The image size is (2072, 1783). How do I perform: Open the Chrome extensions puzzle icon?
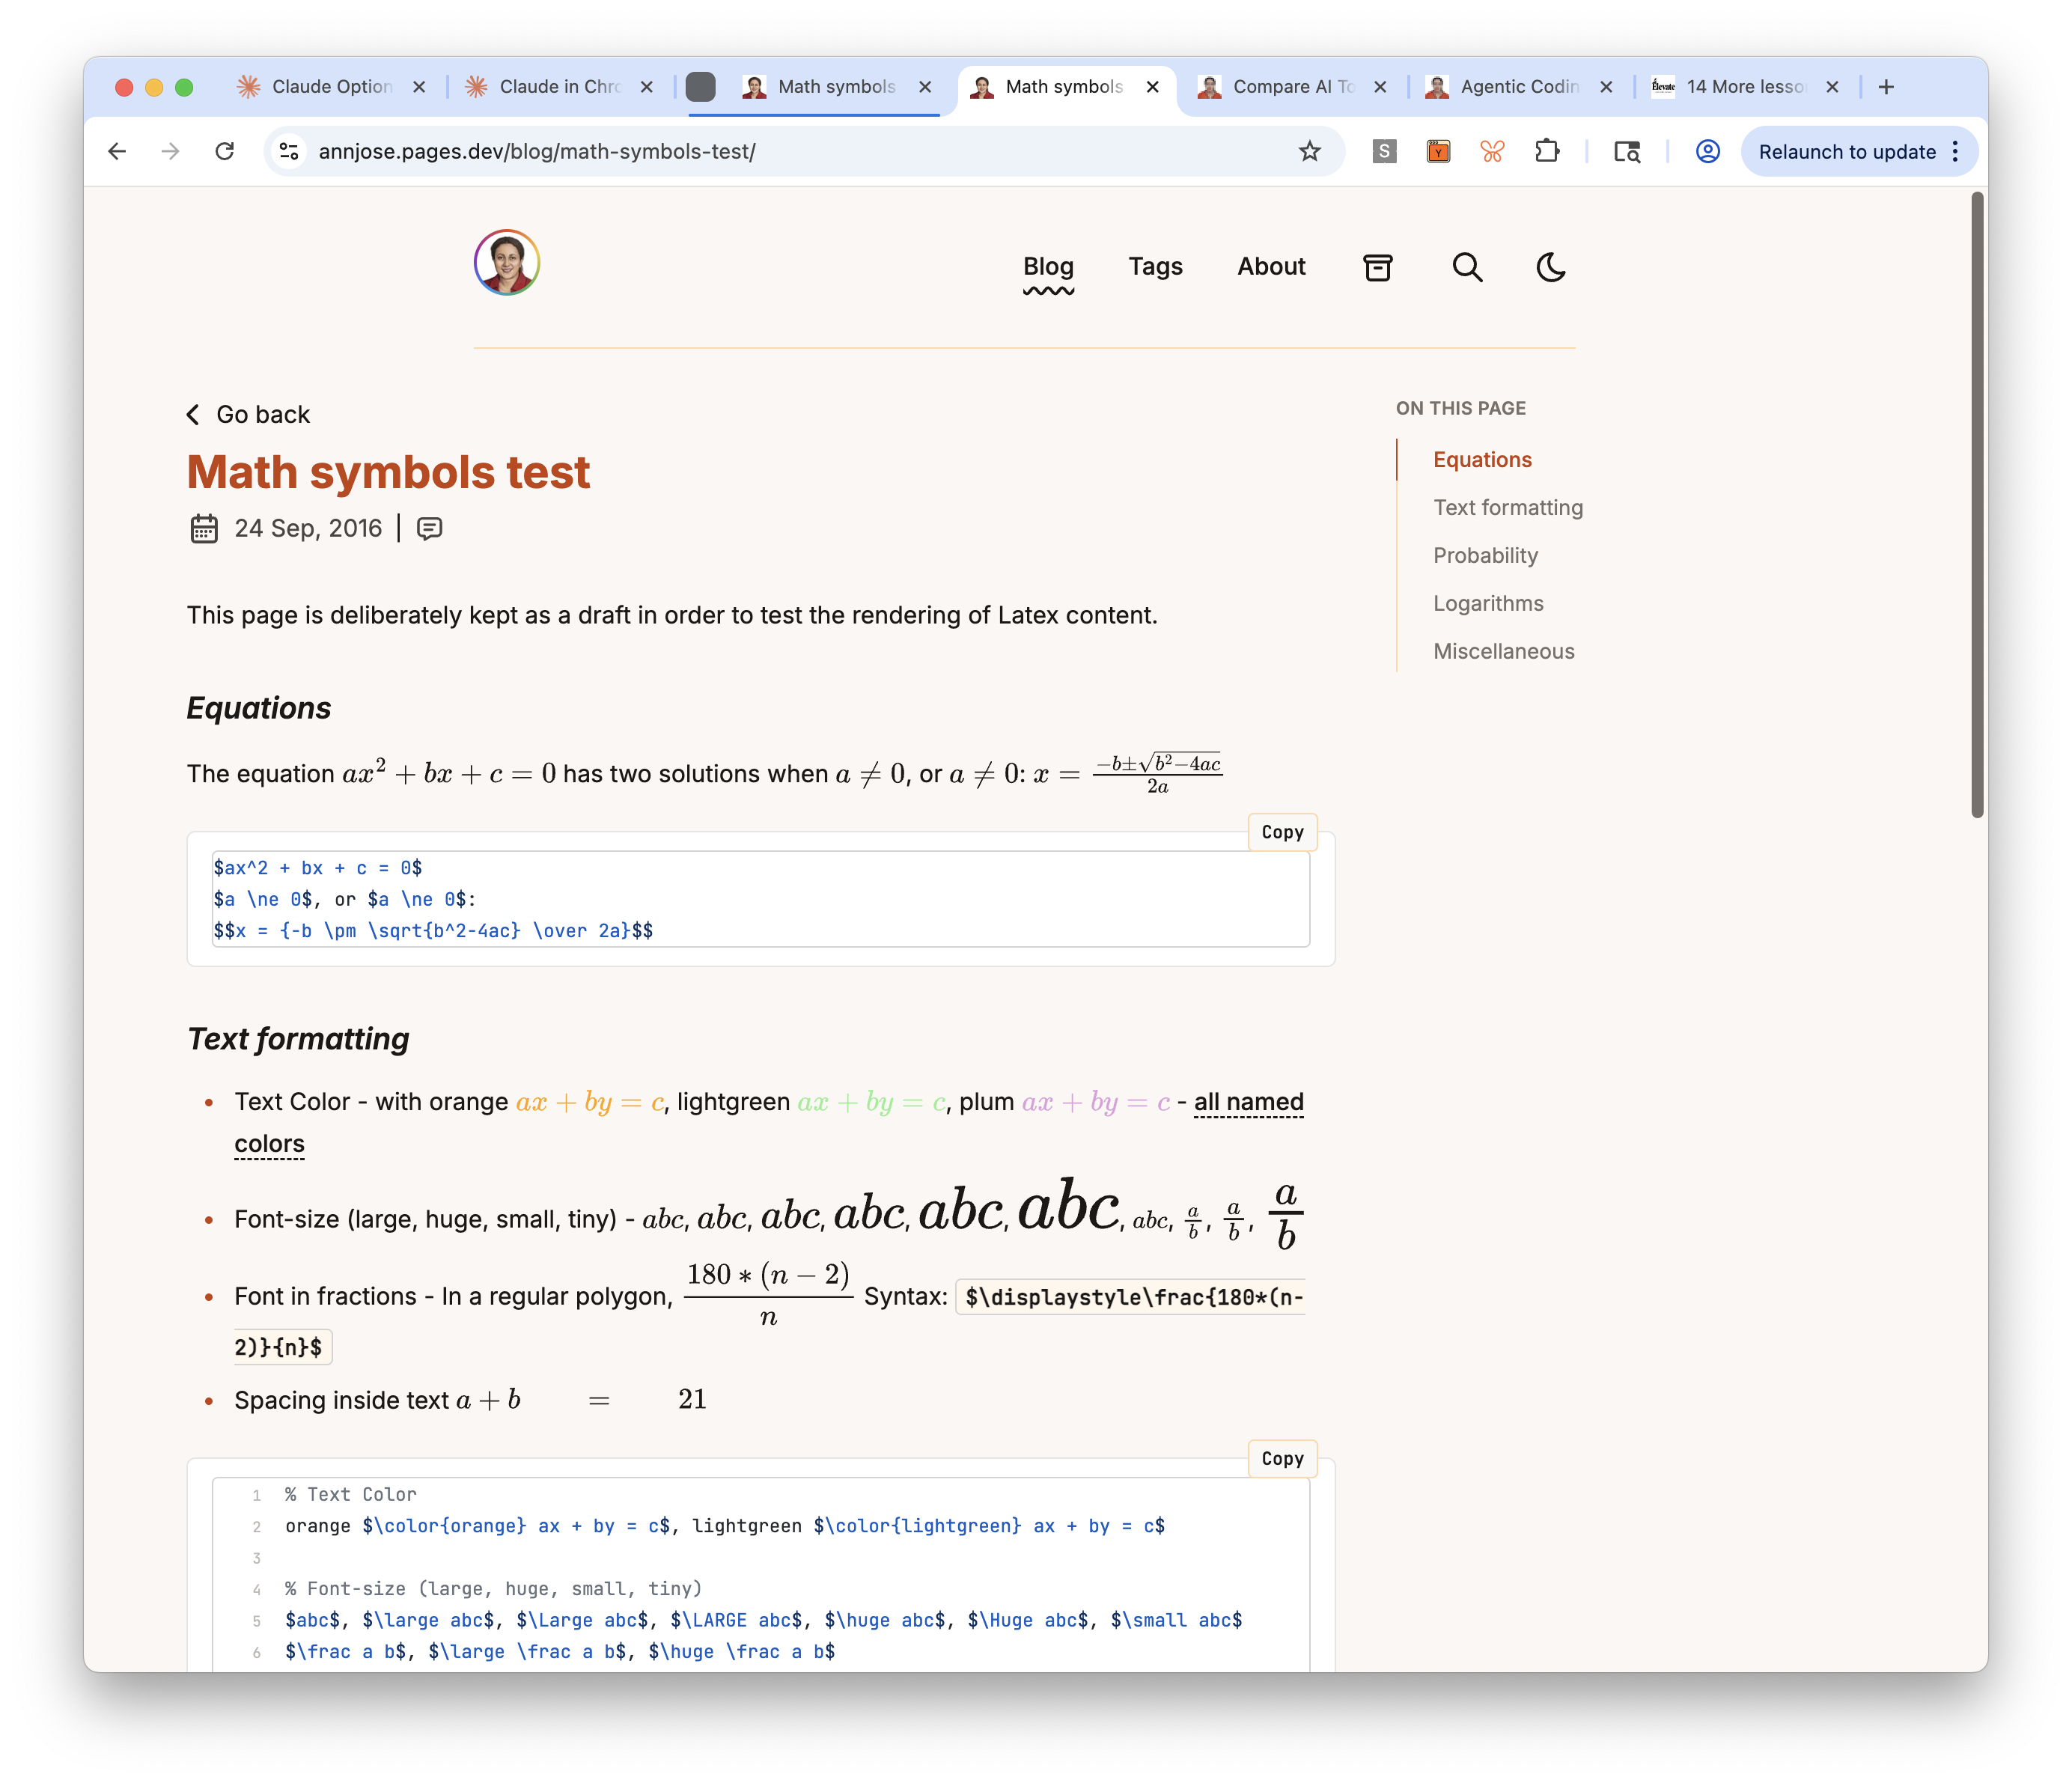[x=1547, y=151]
